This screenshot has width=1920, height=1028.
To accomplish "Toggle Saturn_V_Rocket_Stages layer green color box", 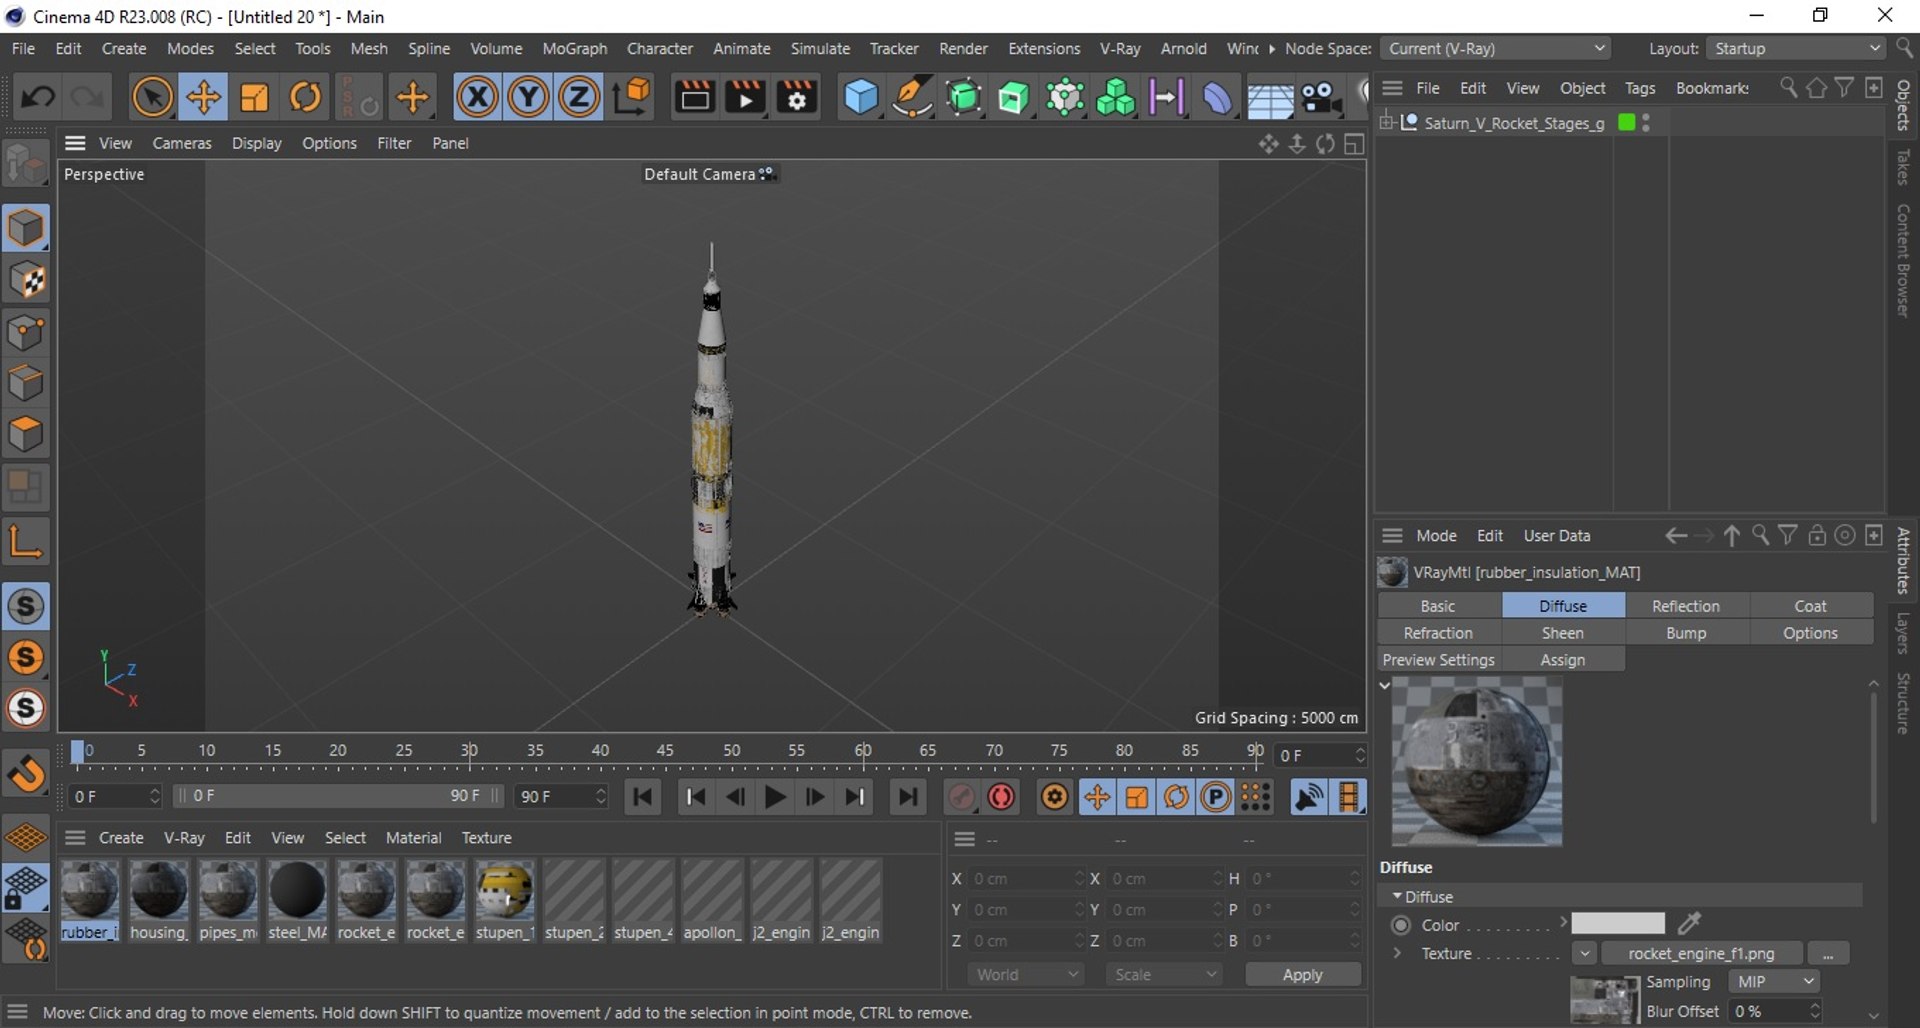I will (1626, 122).
